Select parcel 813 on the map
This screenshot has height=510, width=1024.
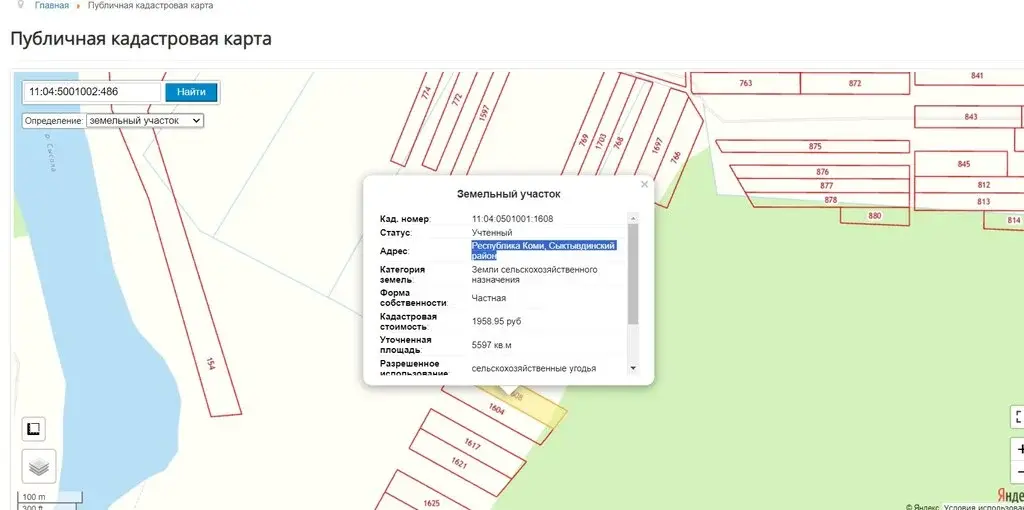point(984,202)
